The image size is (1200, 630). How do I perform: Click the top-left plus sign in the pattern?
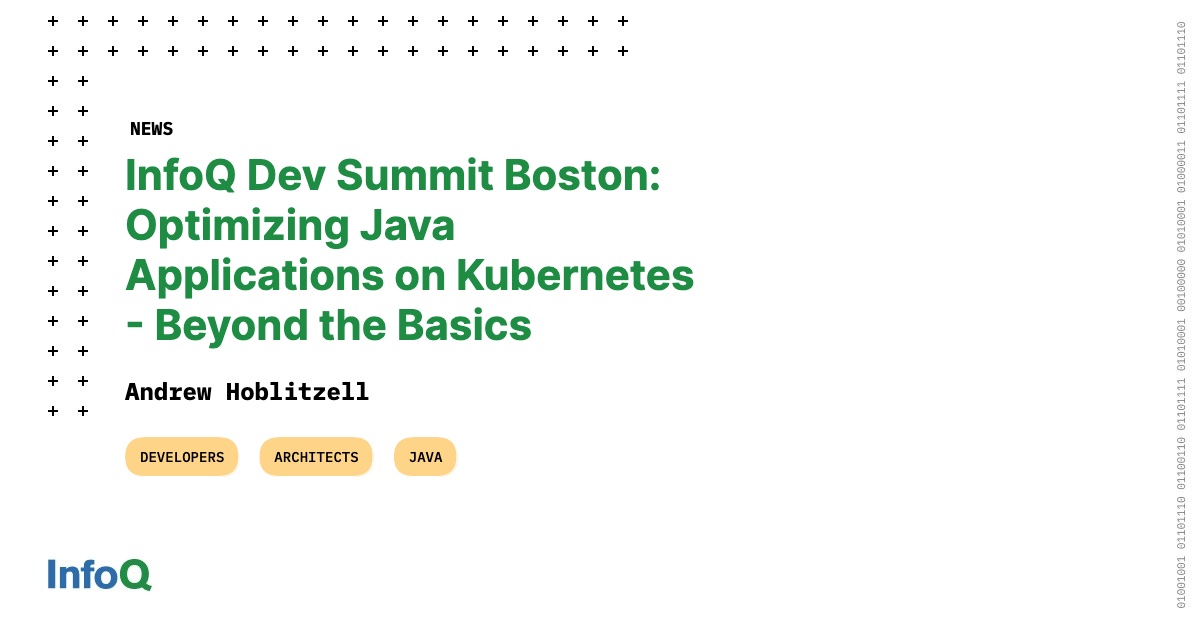tap(53, 21)
